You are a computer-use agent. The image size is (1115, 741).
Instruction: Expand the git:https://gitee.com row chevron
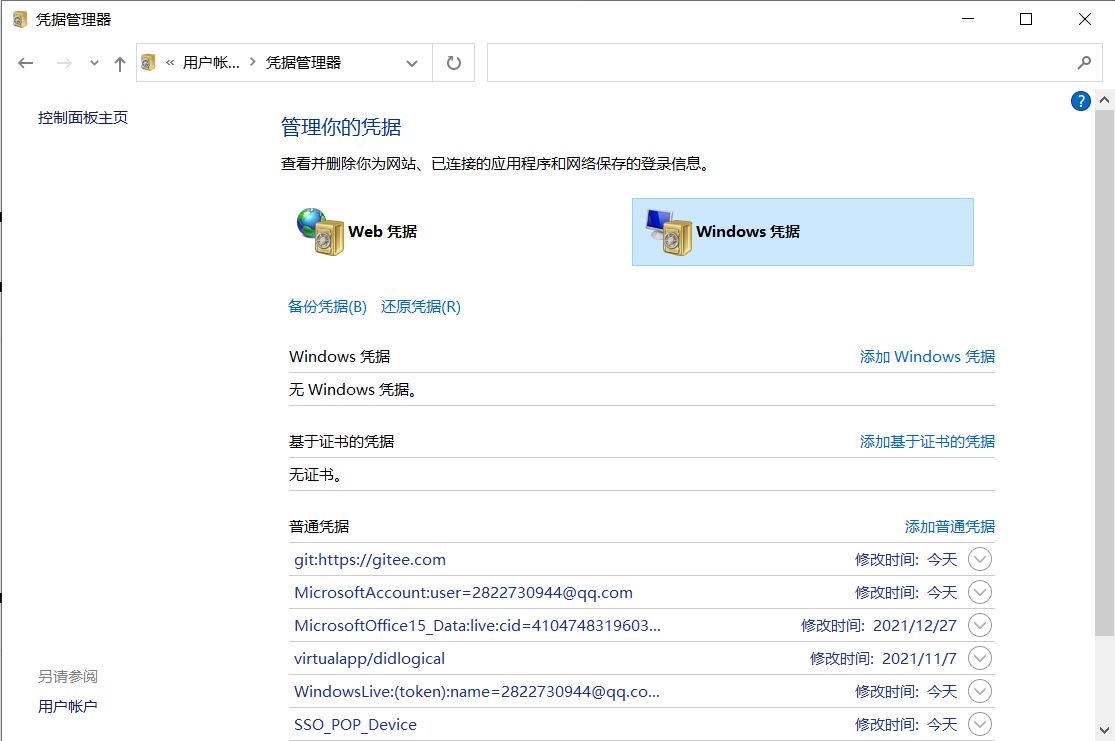tap(980, 559)
